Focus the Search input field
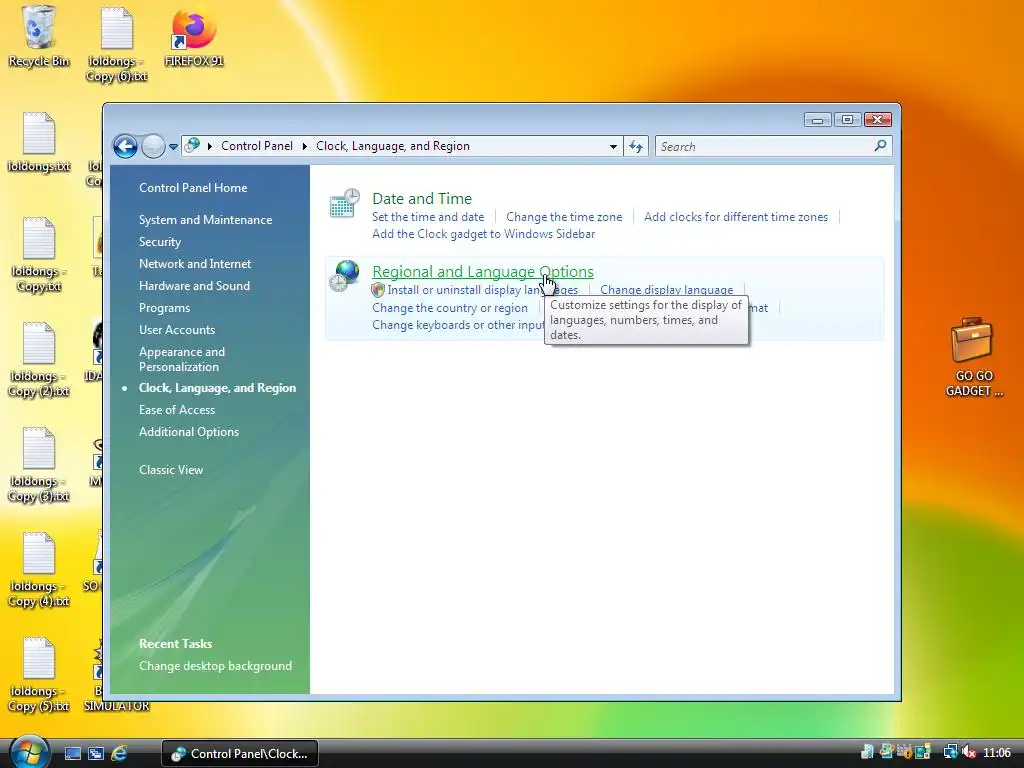Viewport: 1024px width, 768px height. [765, 146]
